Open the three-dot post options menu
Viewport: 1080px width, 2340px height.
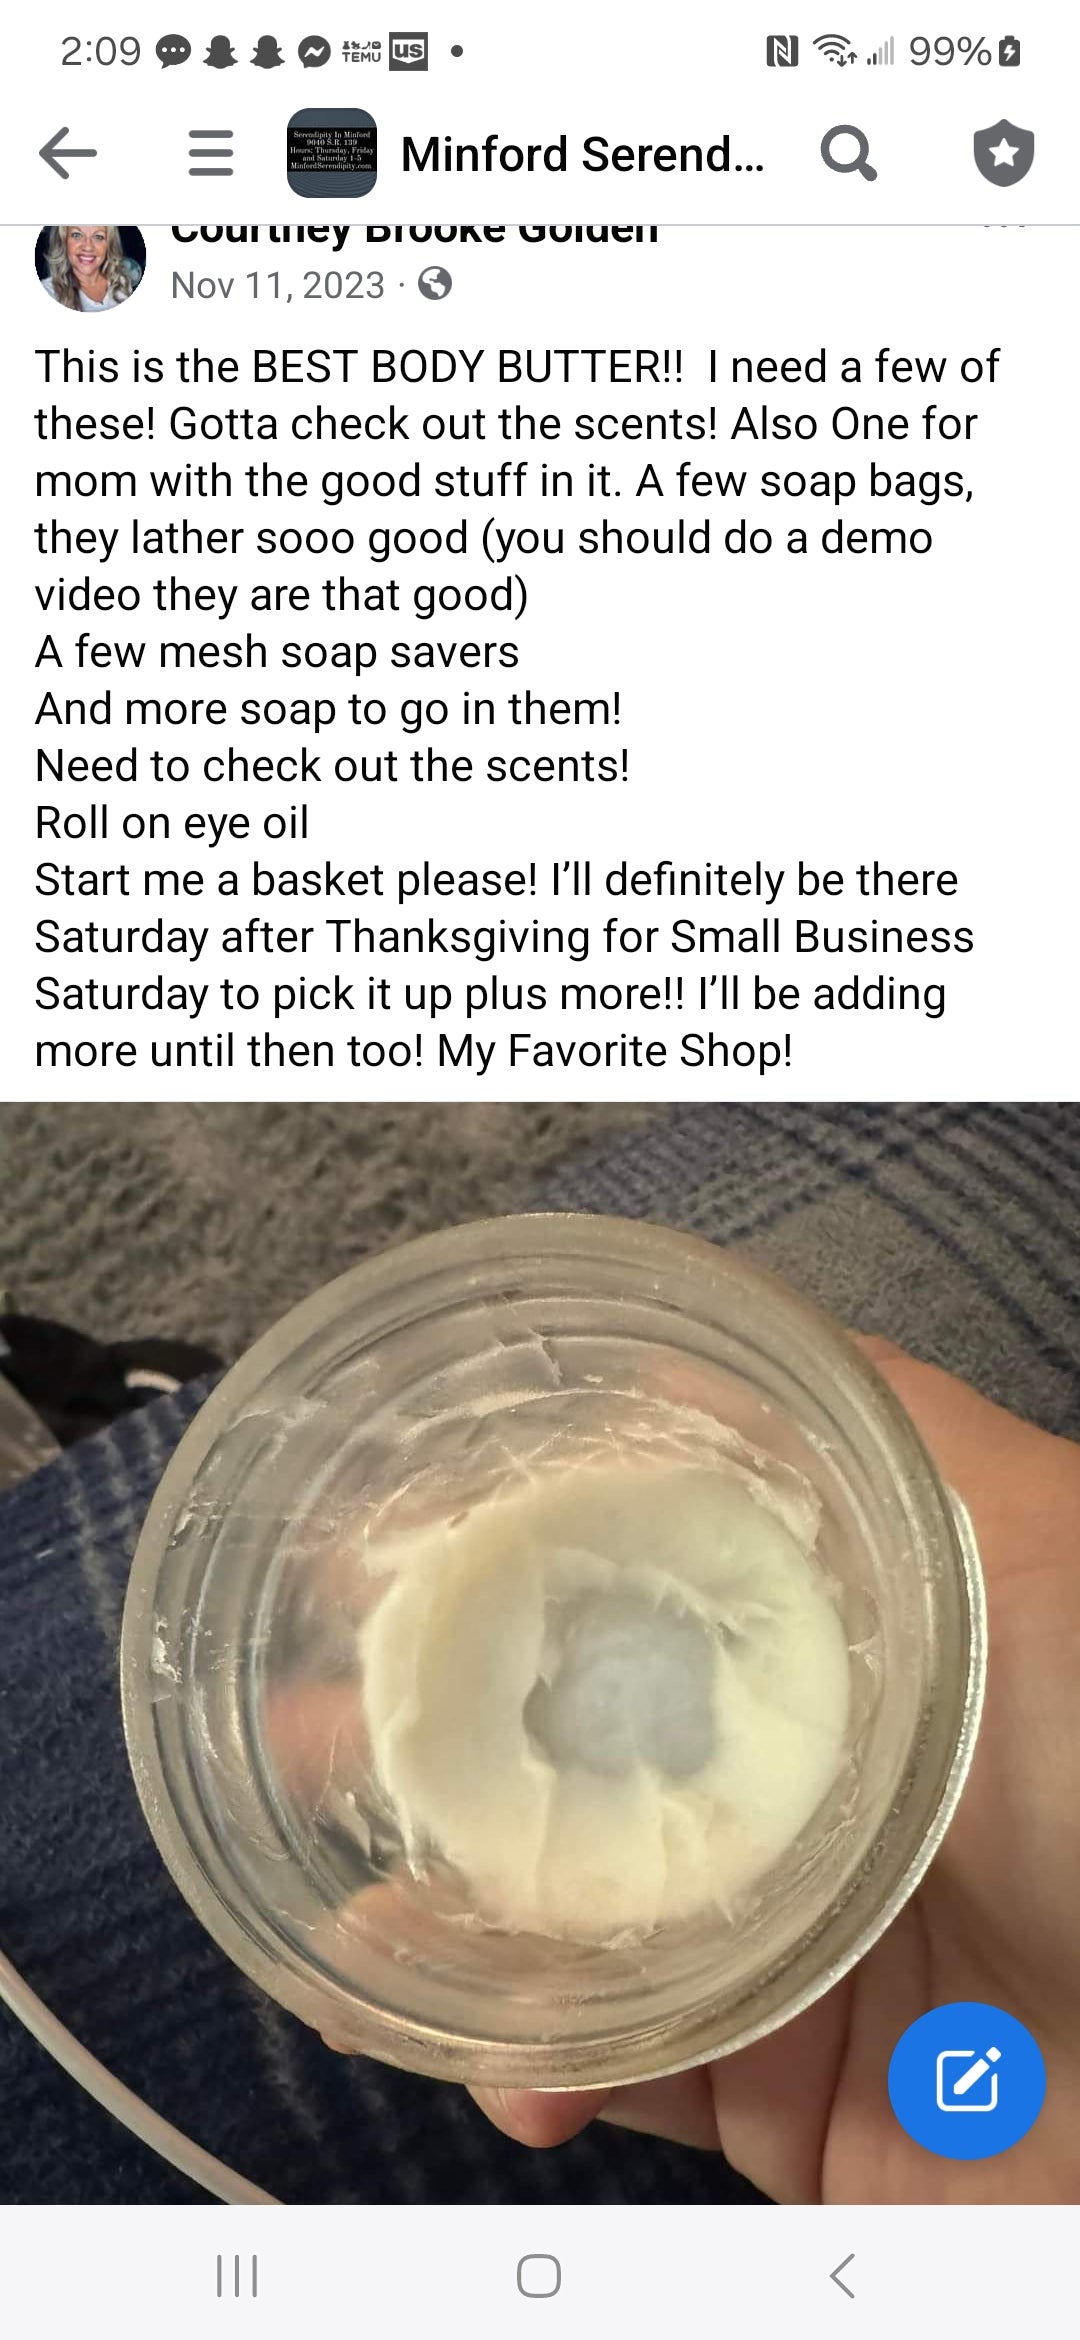1004,228
